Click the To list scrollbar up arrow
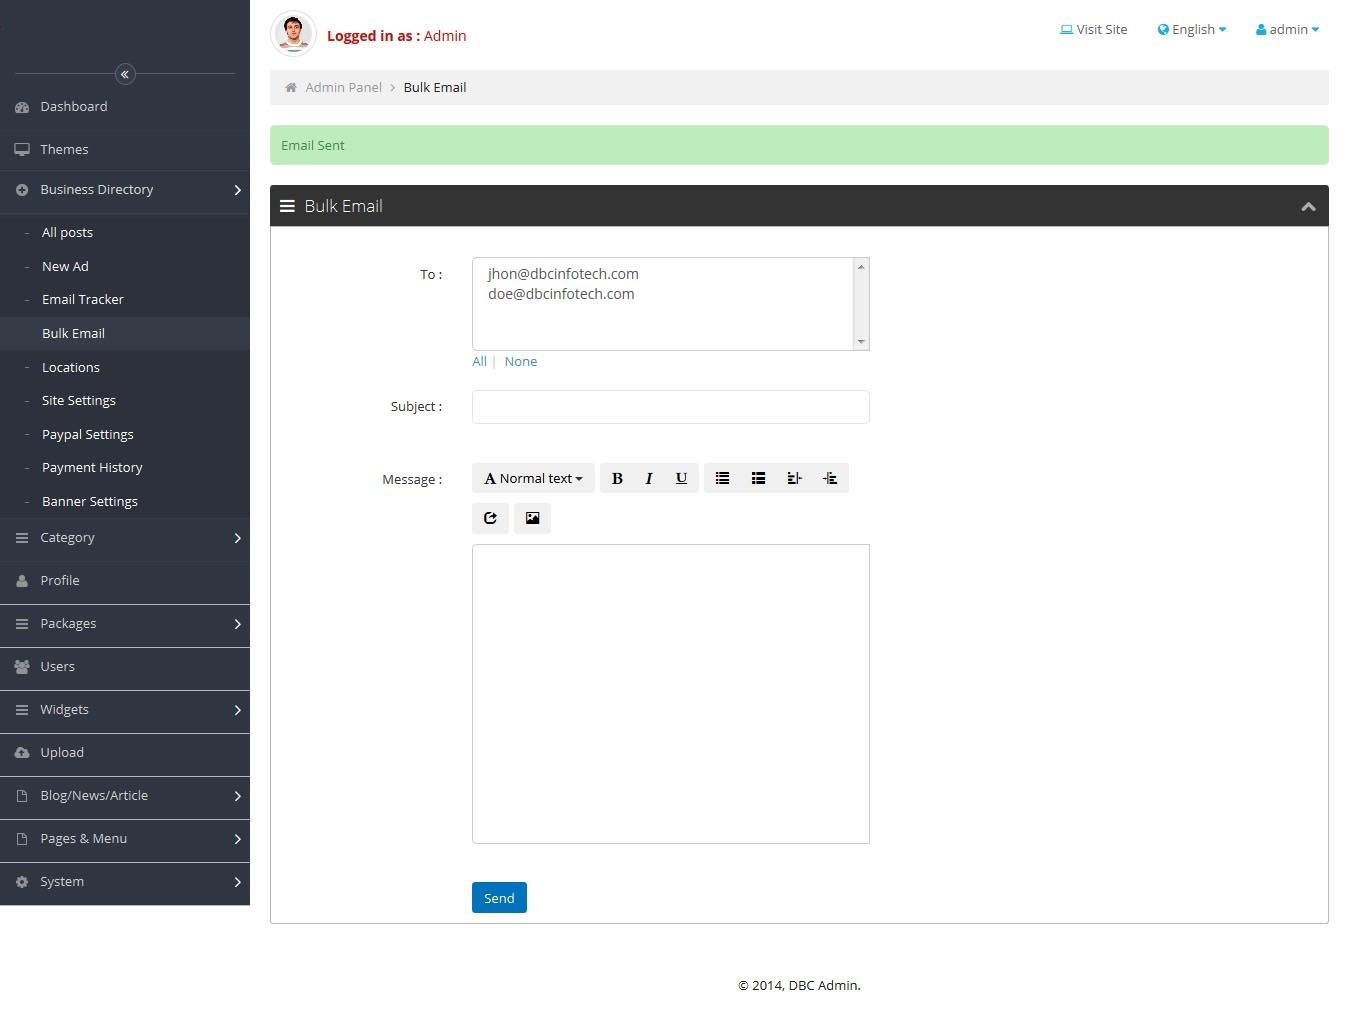 861,267
